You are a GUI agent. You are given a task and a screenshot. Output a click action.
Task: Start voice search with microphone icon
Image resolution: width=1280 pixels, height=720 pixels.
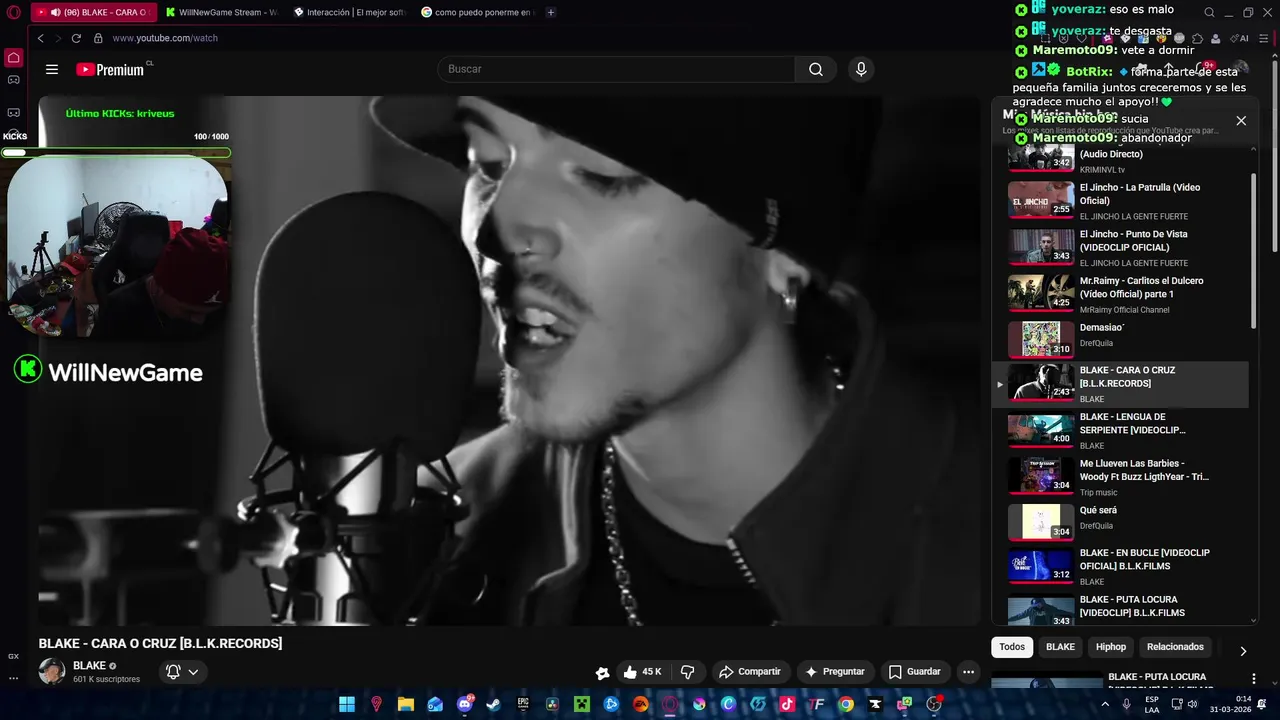(x=861, y=69)
